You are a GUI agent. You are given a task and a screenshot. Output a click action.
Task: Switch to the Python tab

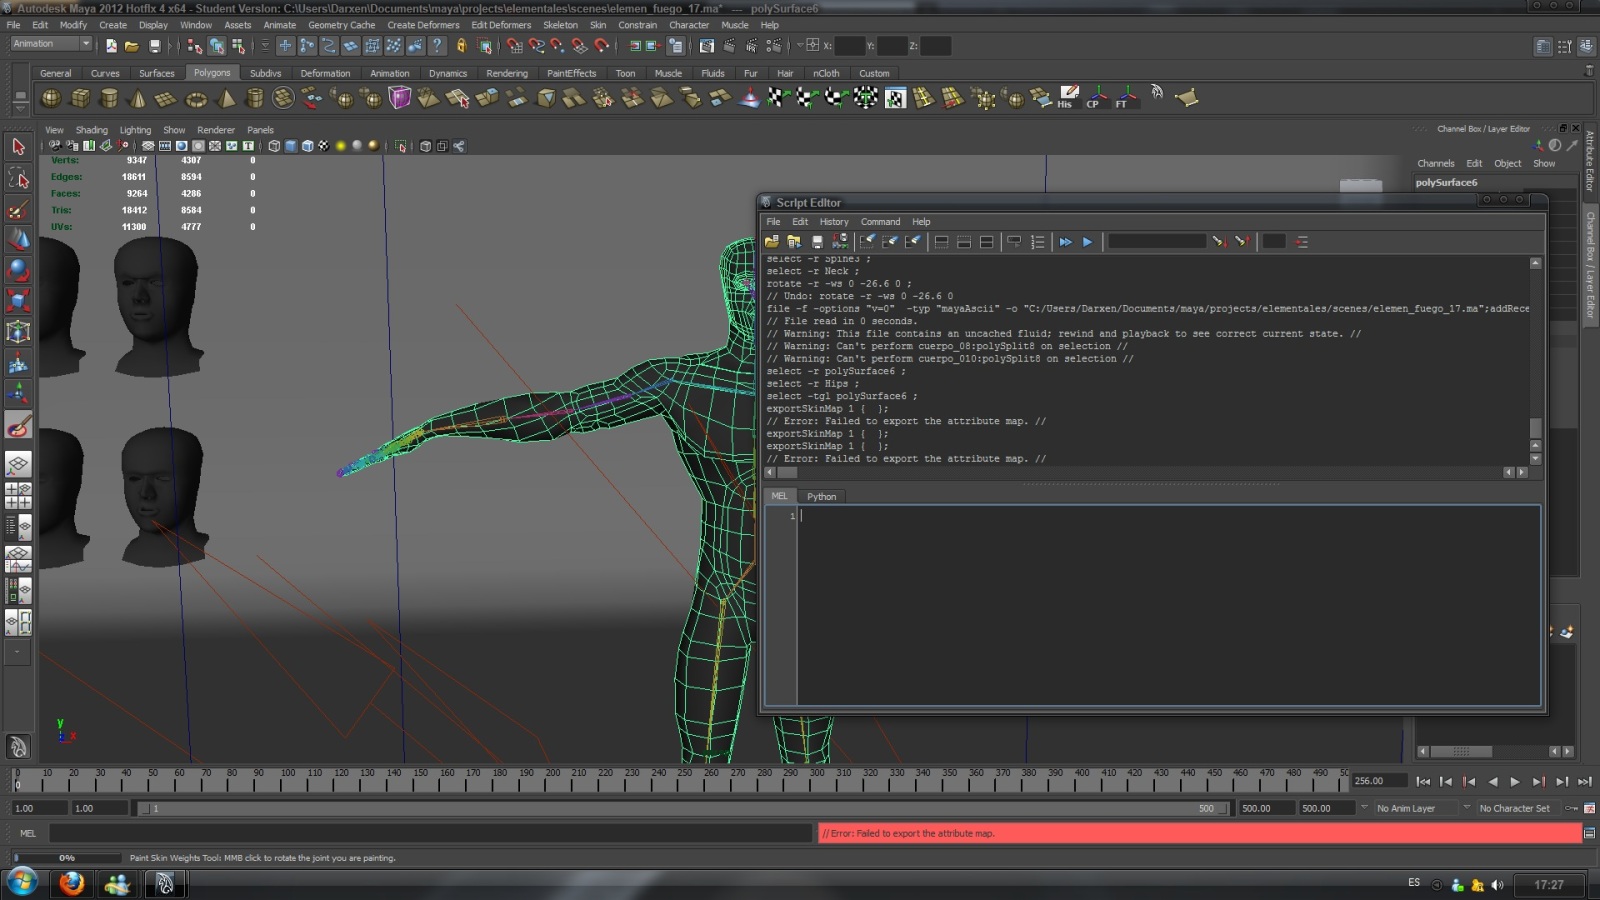pos(821,497)
